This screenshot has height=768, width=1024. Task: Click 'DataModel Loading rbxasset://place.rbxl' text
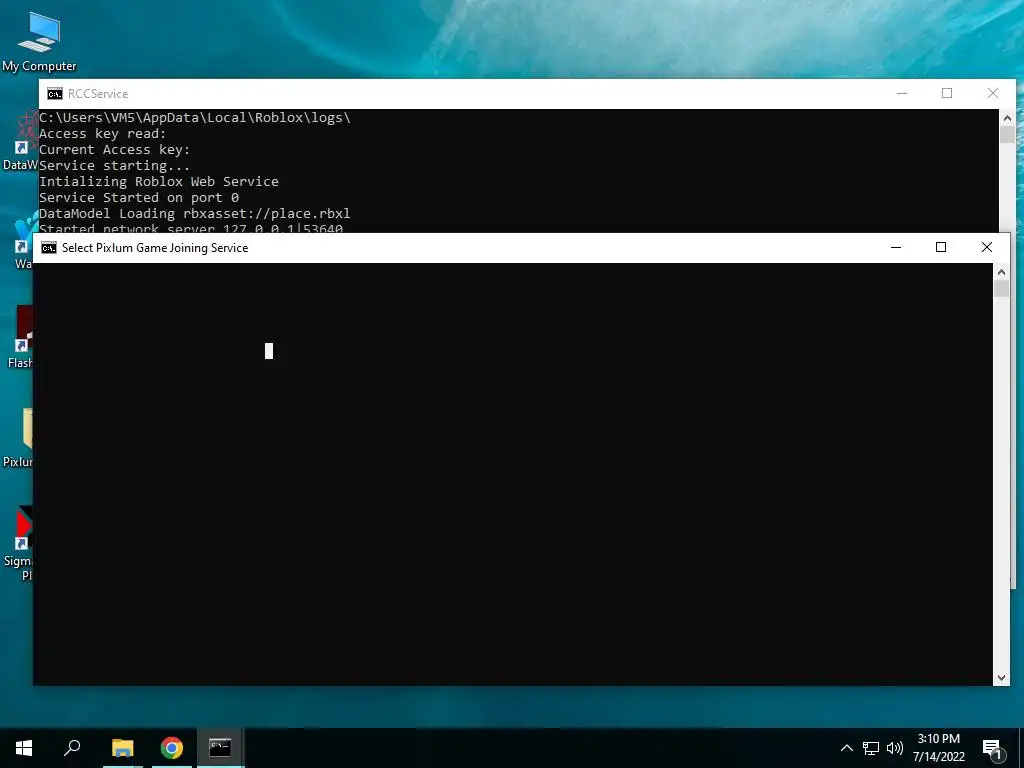coord(195,214)
